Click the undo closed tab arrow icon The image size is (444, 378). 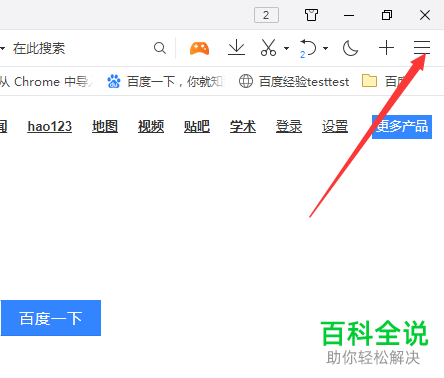pos(308,48)
